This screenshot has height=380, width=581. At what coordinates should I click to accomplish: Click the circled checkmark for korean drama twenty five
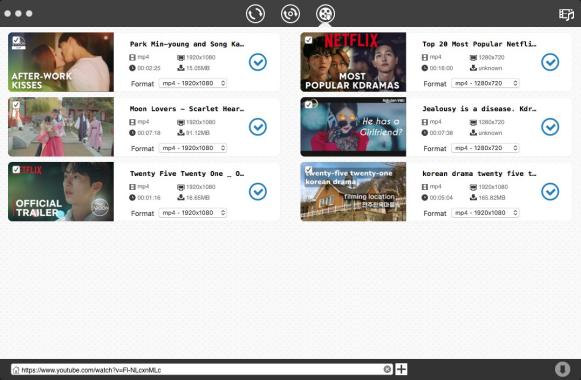click(x=550, y=191)
